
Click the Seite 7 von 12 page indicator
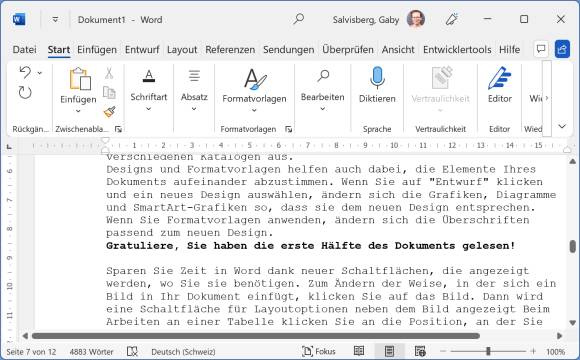[31, 351]
